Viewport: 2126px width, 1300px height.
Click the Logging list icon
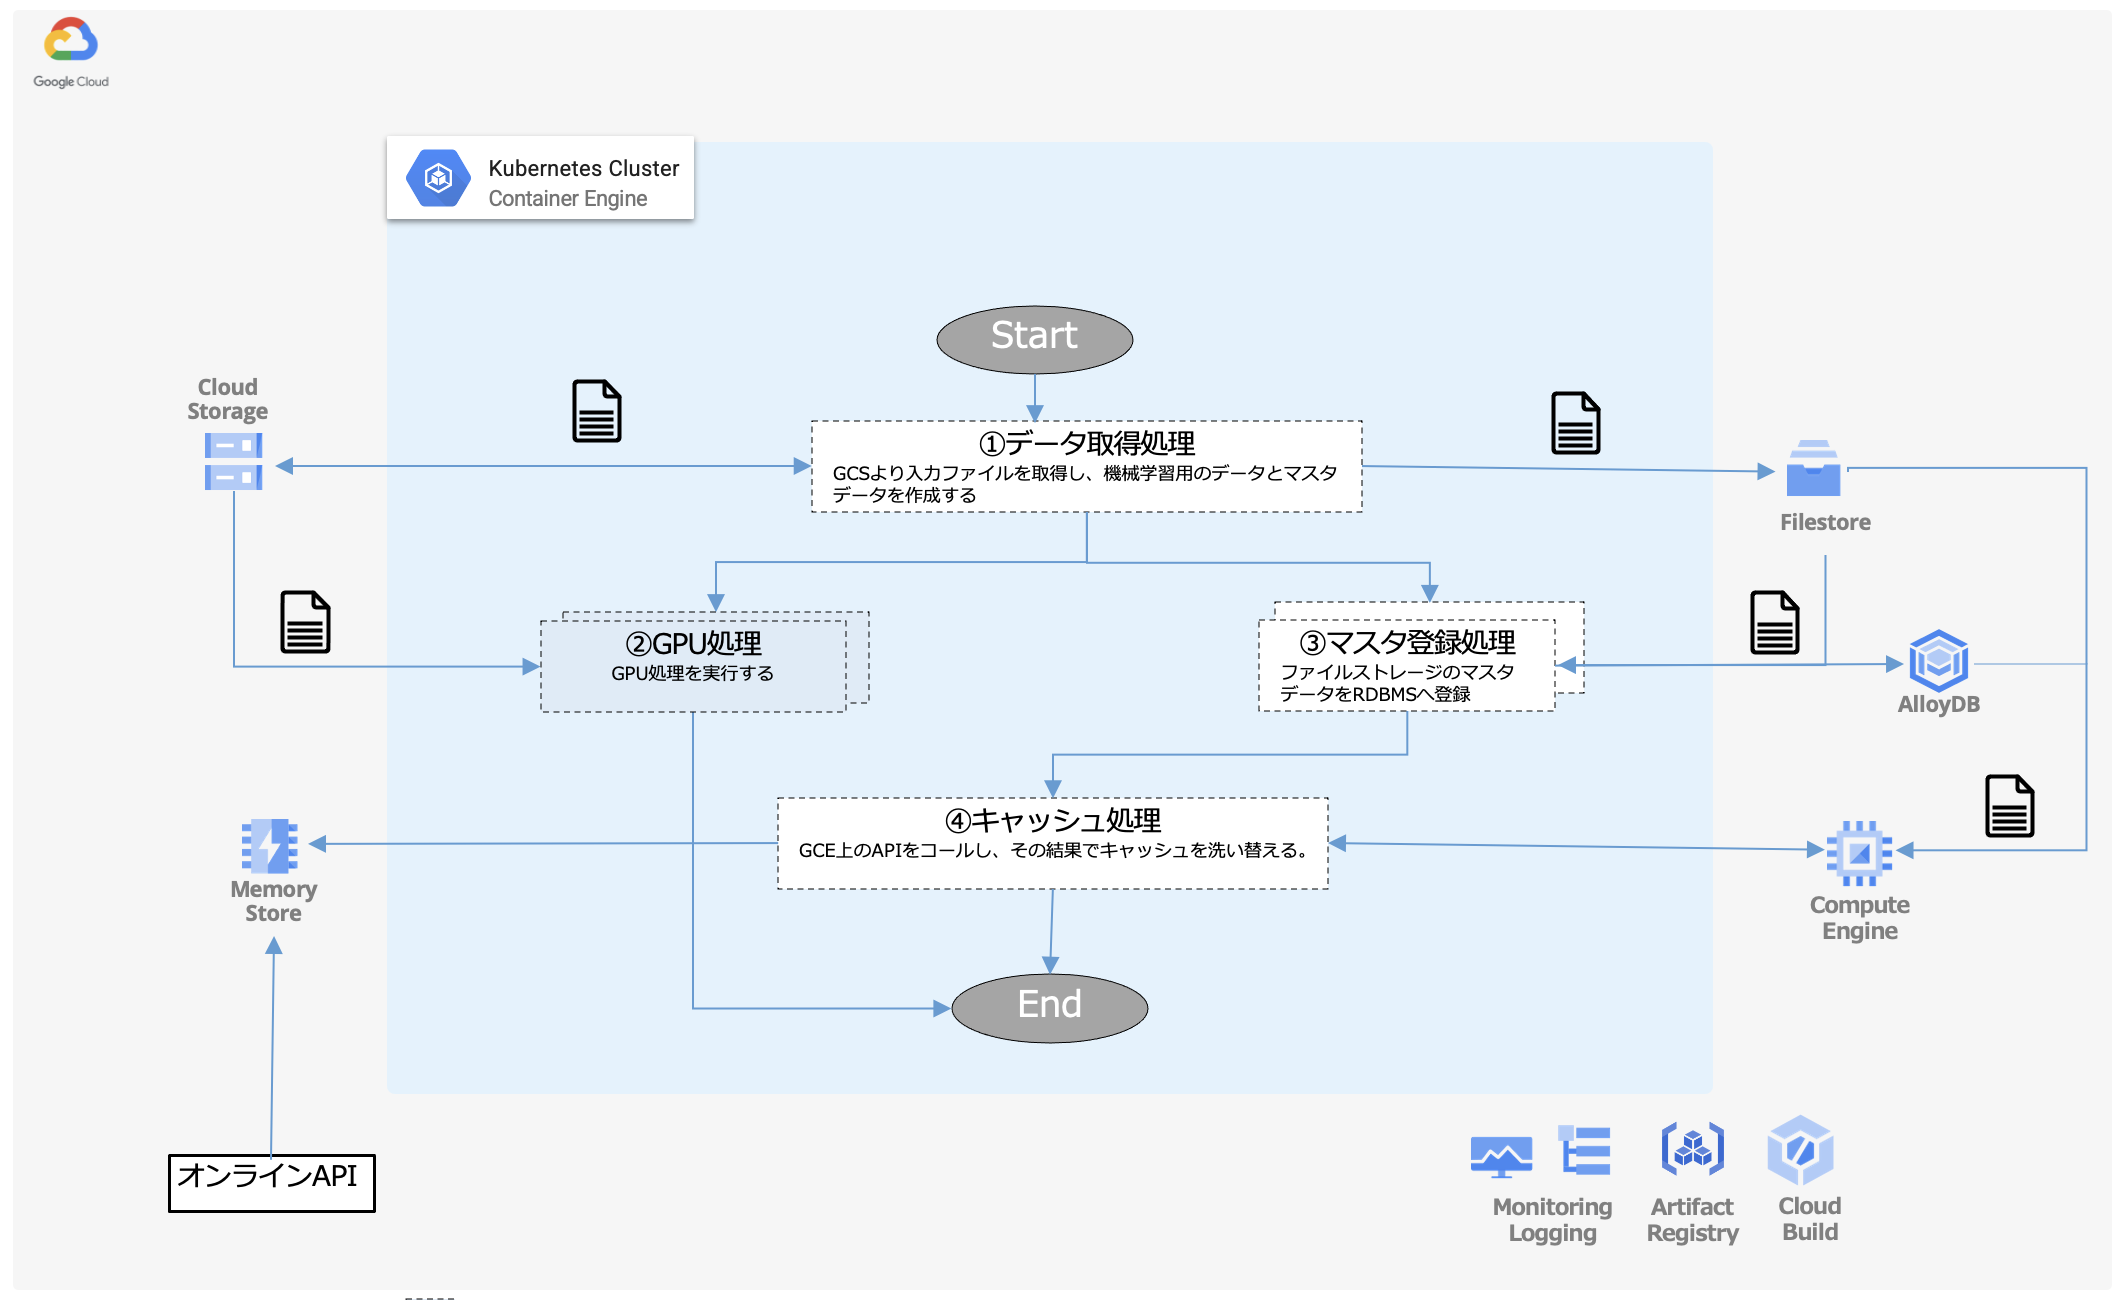point(1585,1150)
